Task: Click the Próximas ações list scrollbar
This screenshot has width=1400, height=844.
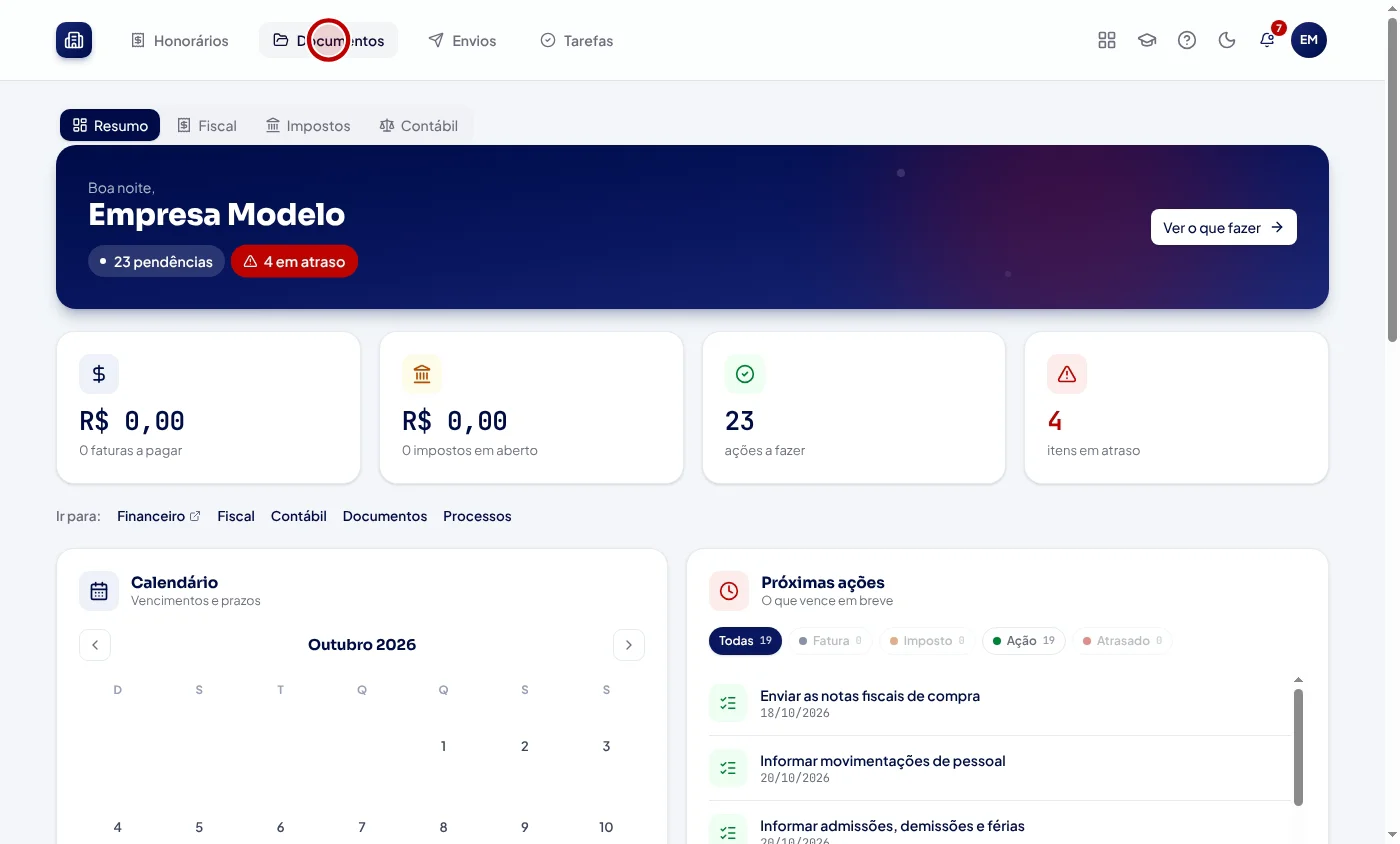Action: coord(1298,746)
